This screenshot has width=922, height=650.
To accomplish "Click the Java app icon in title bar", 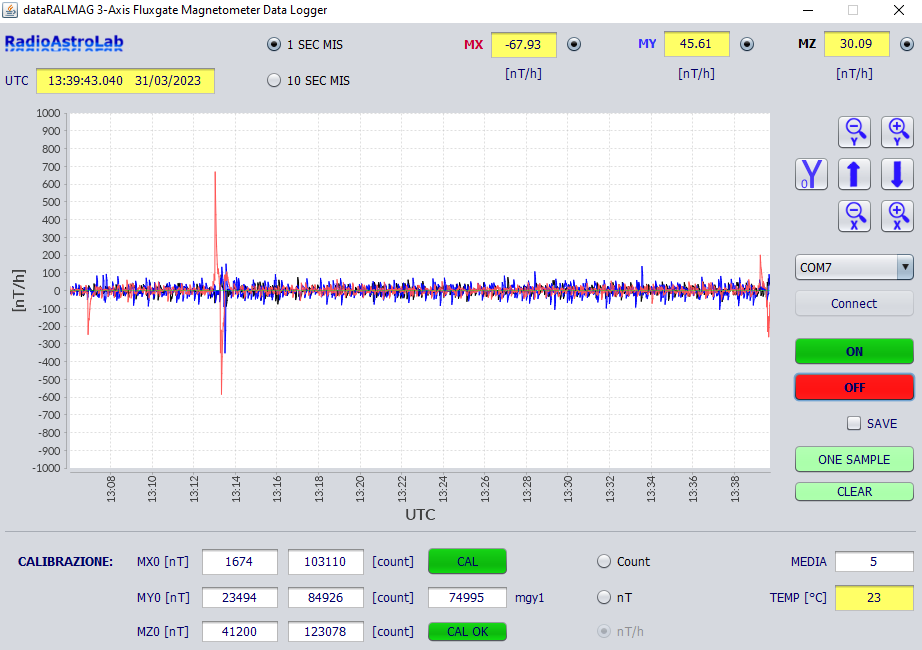I will (x=10, y=10).
